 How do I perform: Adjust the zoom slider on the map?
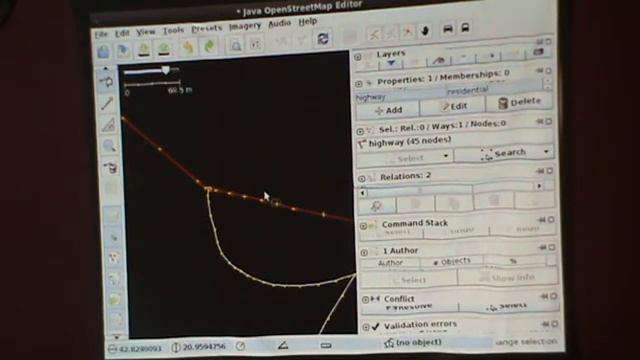pos(165,70)
